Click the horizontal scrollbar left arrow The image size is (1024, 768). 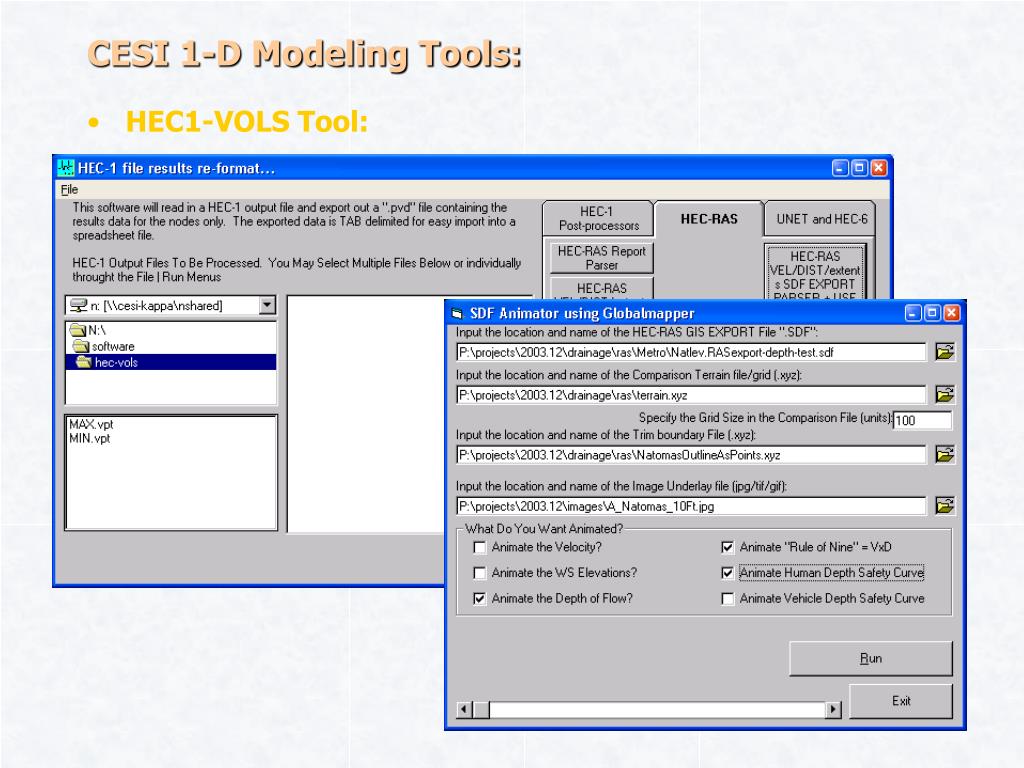[x=464, y=709]
